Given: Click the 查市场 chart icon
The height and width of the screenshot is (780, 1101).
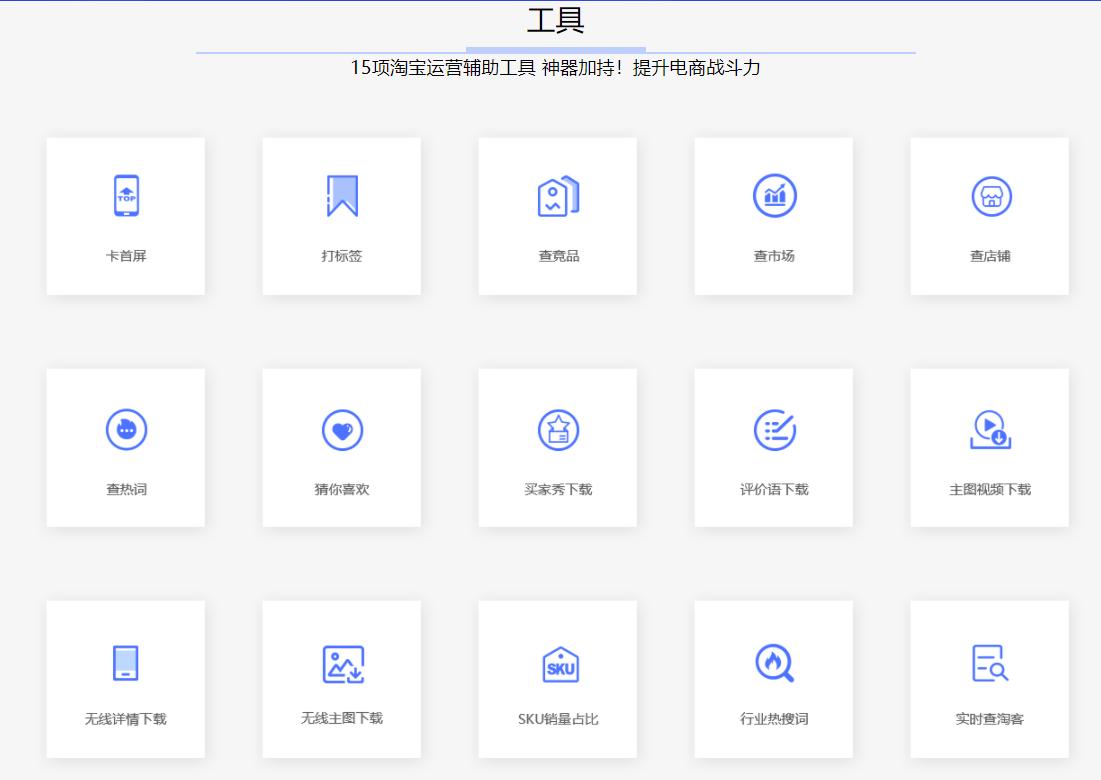Looking at the screenshot, I should pos(774,196).
